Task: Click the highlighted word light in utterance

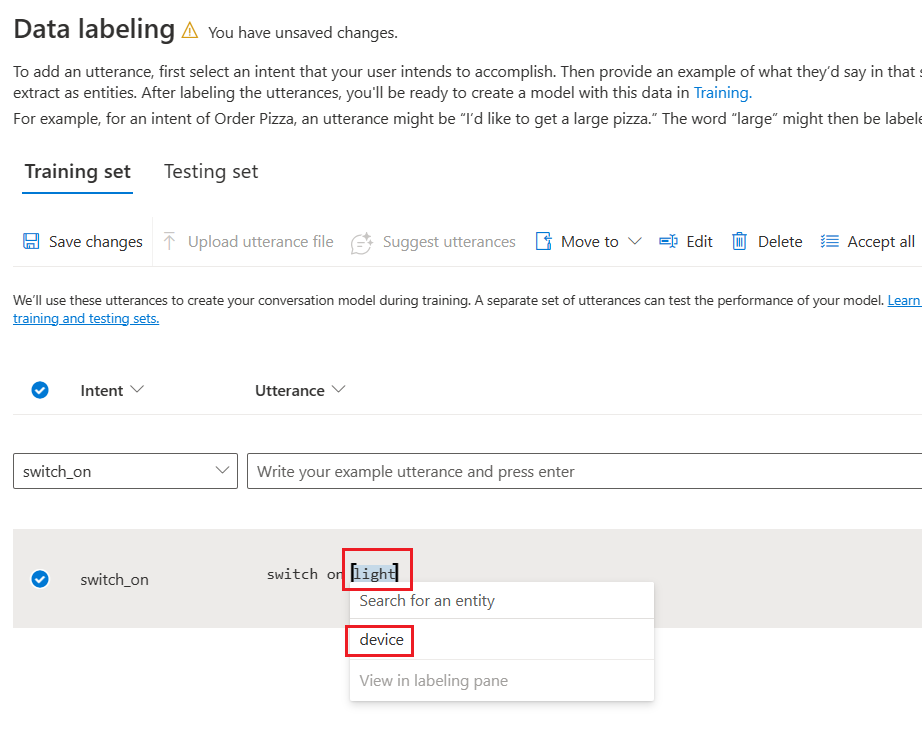Action: coord(375,573)
